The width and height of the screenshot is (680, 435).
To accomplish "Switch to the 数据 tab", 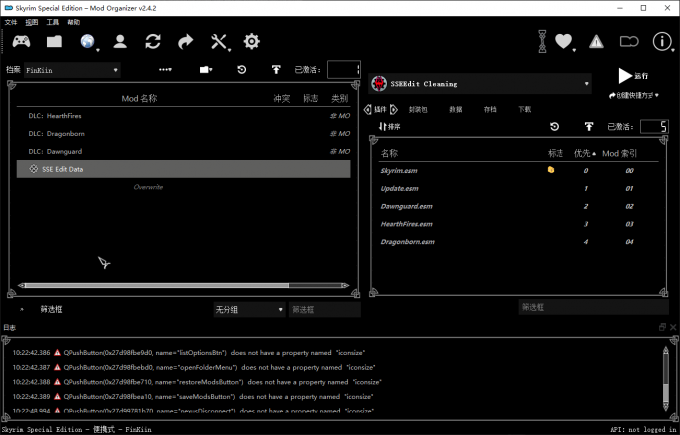I will coord(456,109).
